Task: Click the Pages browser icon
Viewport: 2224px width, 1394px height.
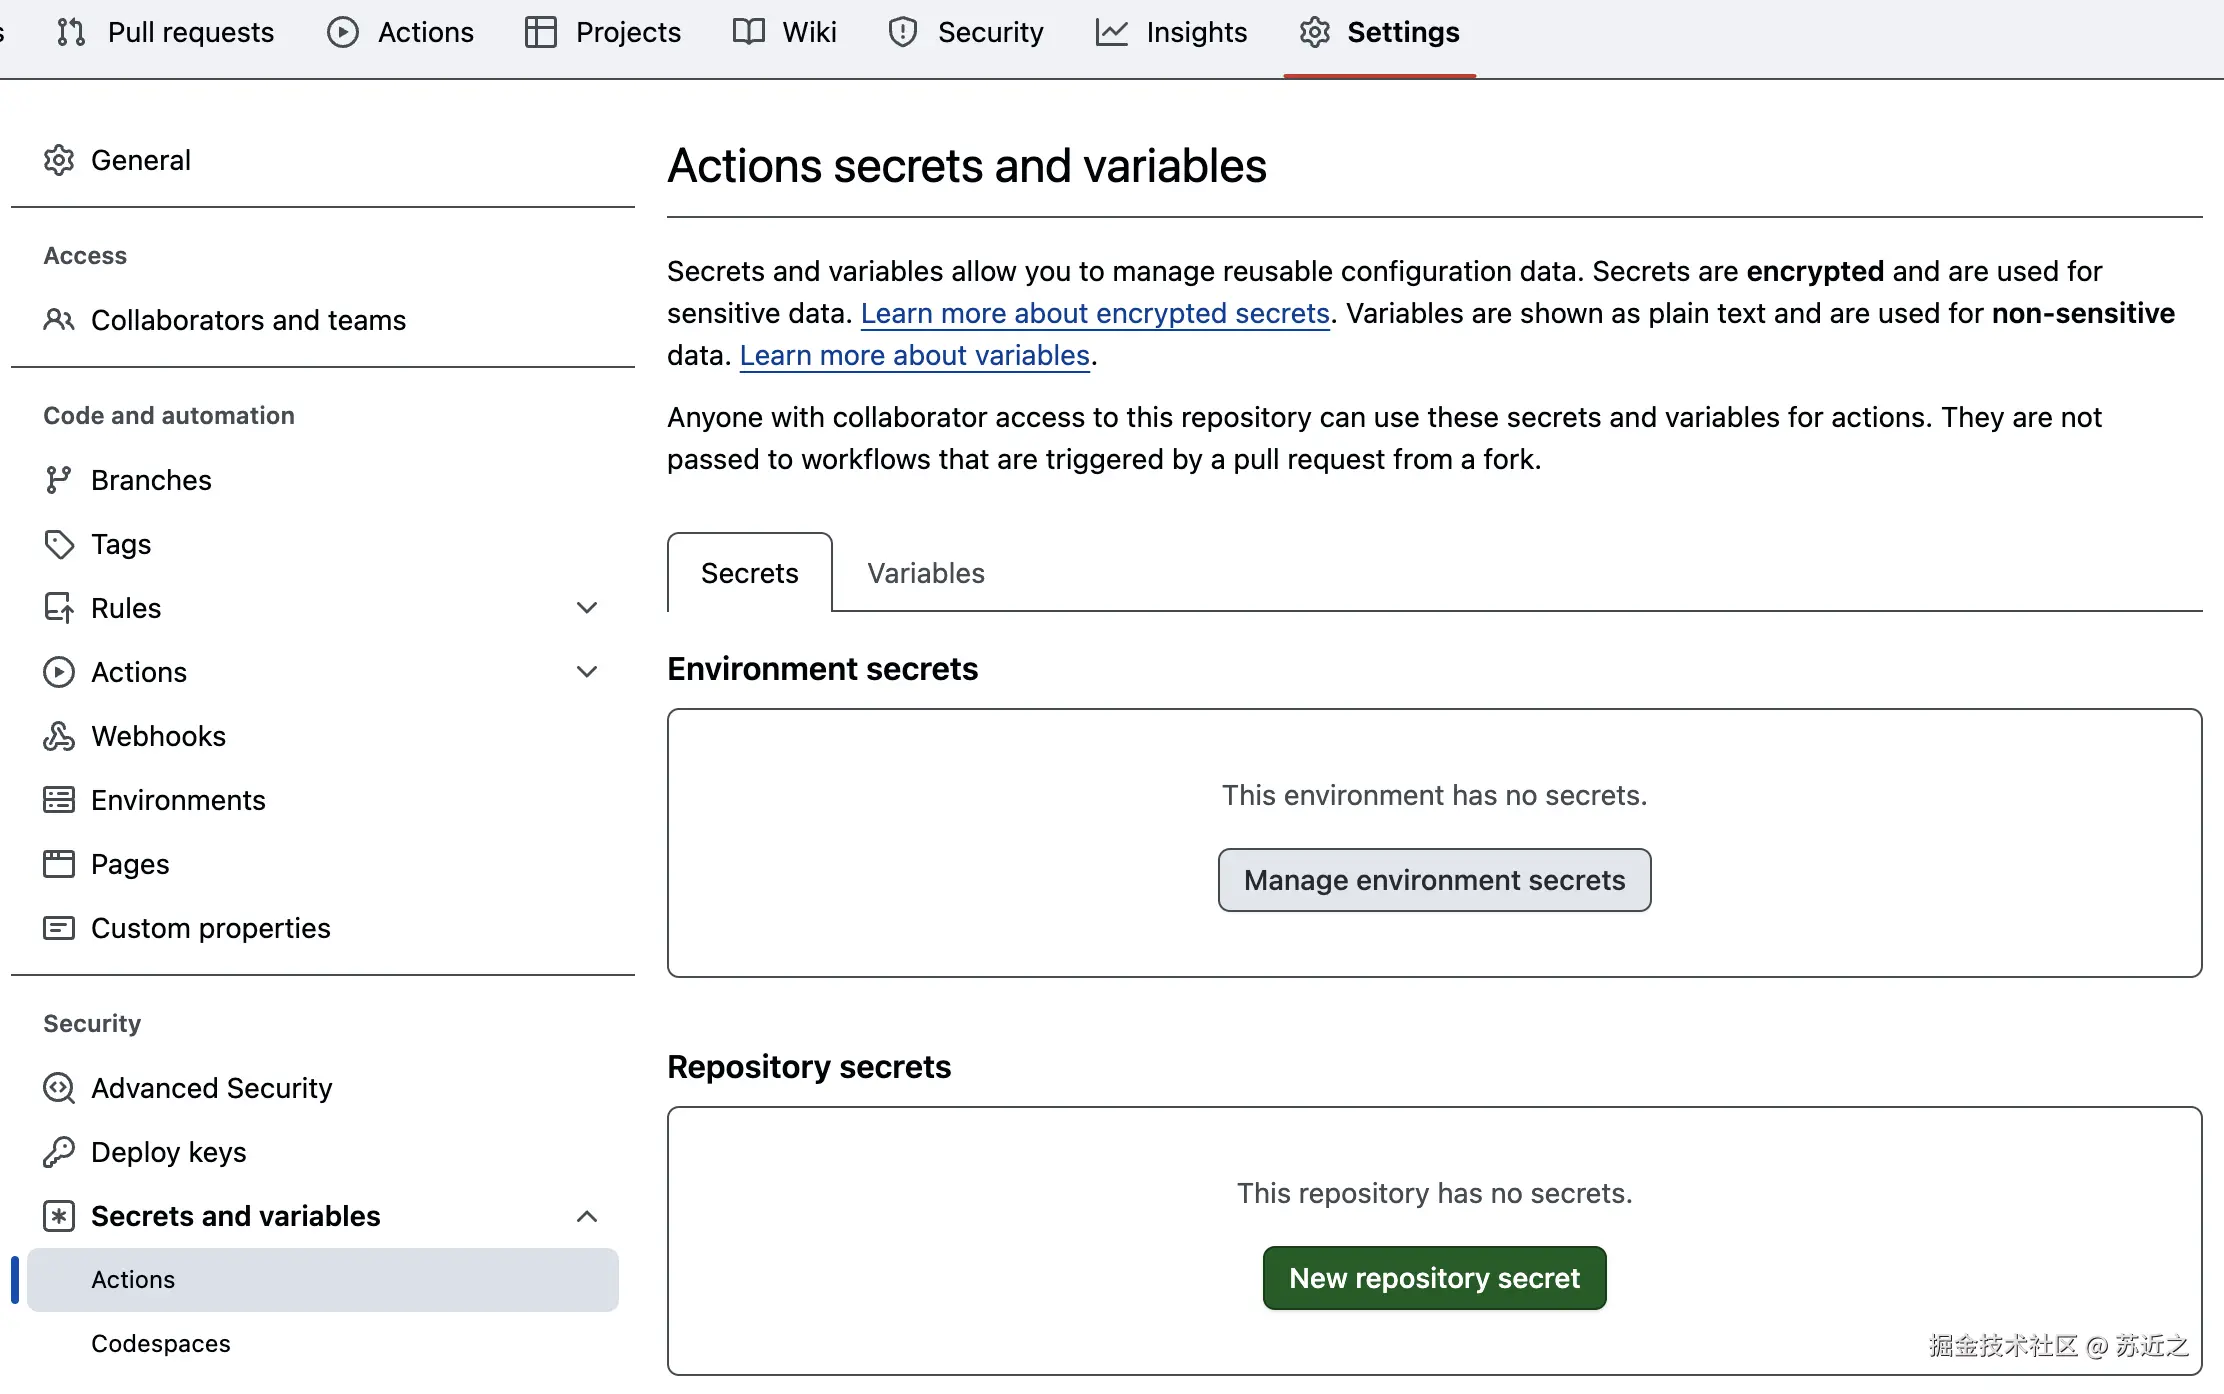Action: click(x=58, y=864)
